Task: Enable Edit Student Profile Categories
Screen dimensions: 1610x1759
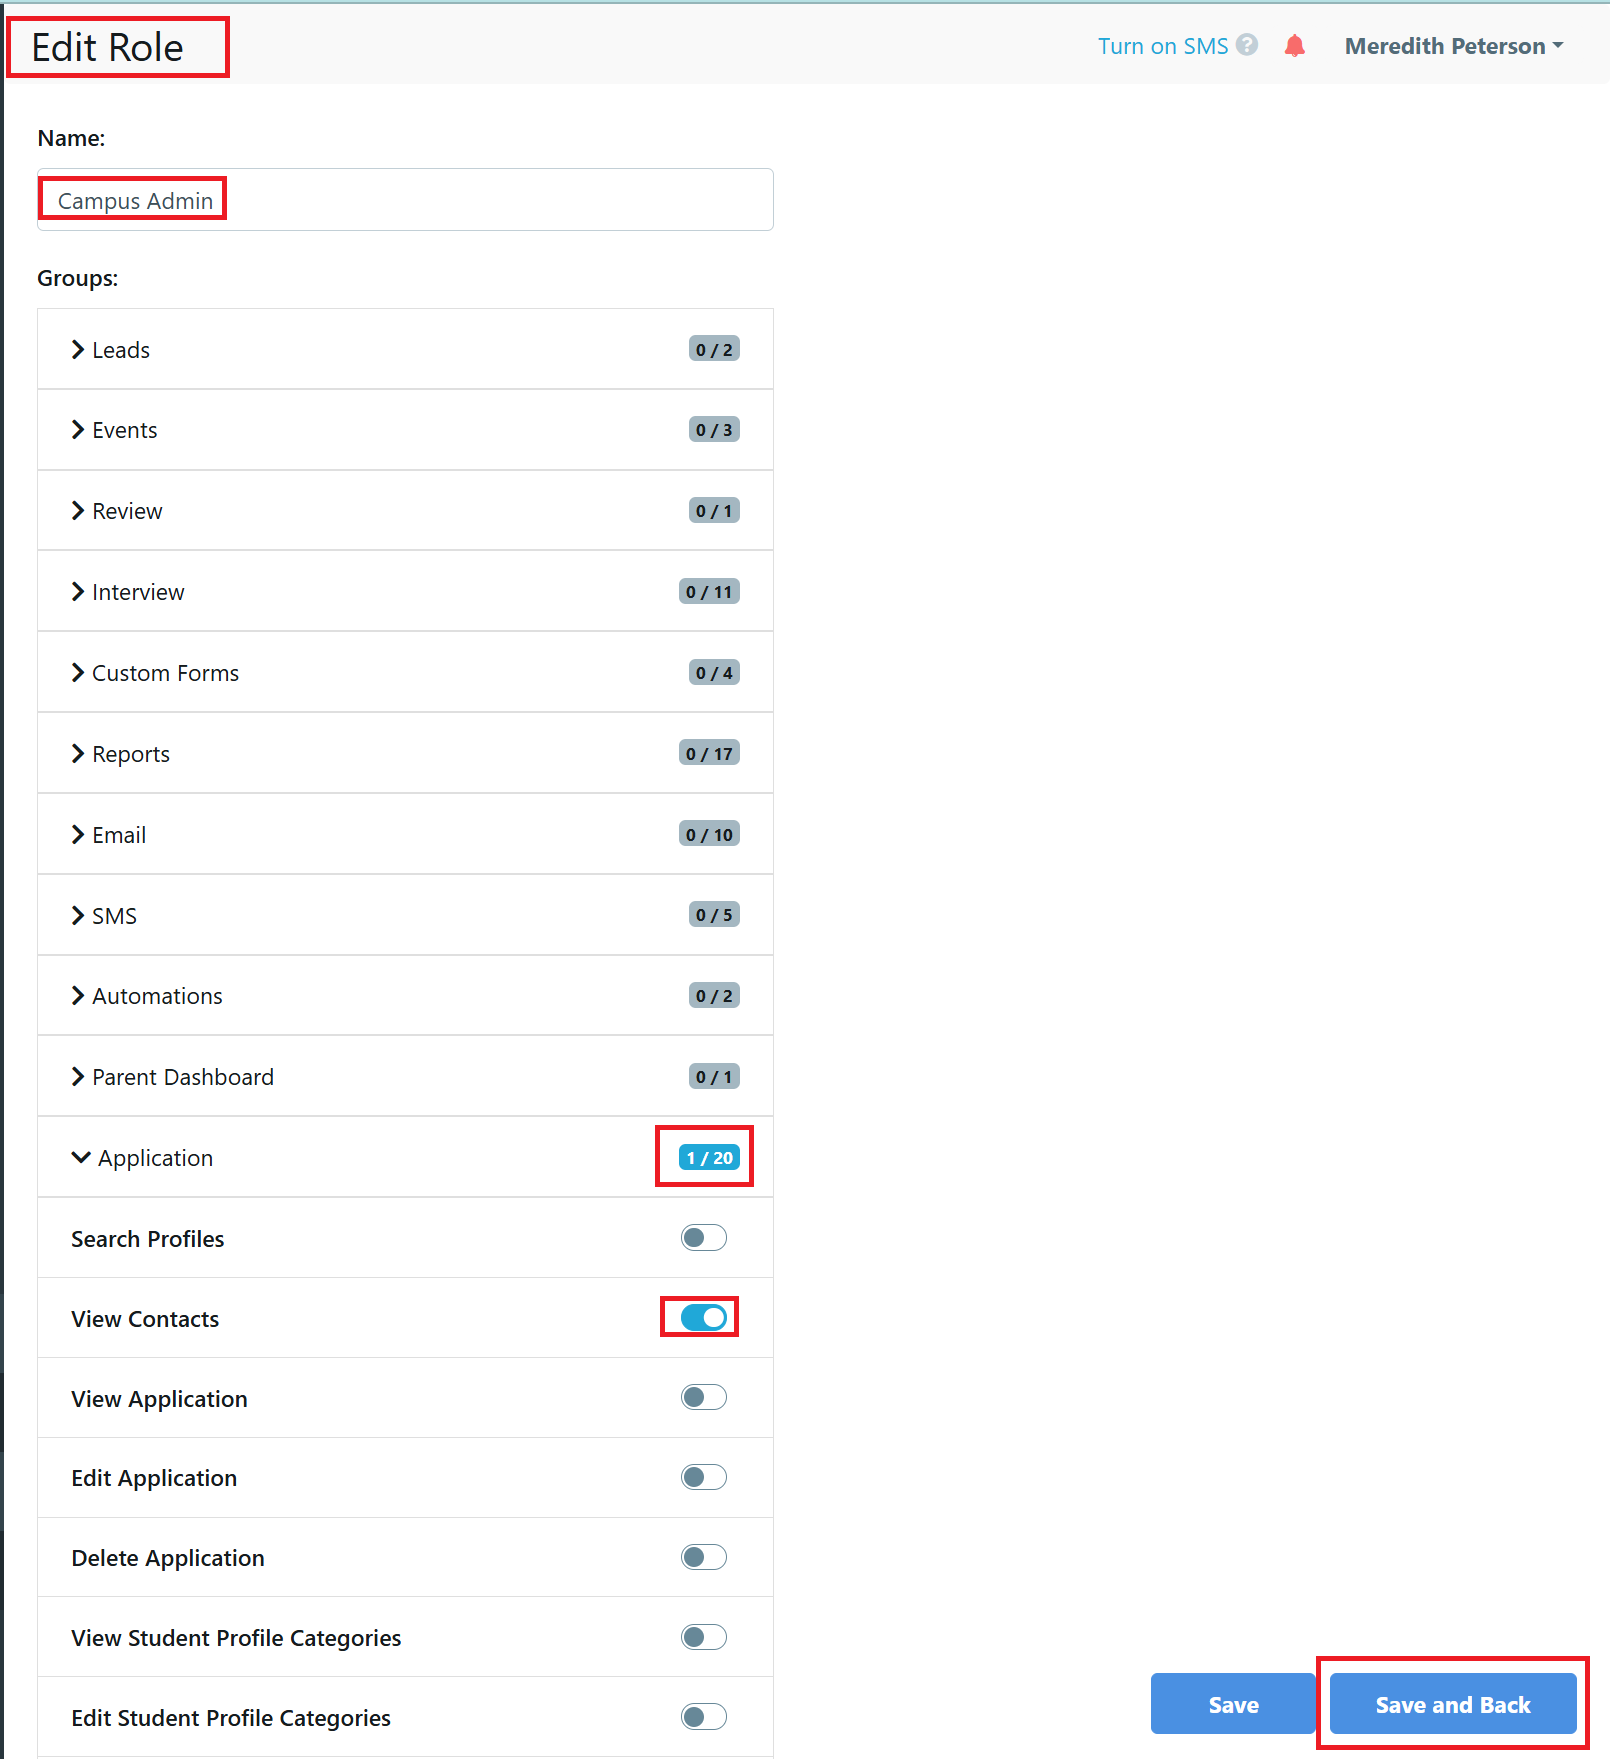Action: coord(703,1716)
